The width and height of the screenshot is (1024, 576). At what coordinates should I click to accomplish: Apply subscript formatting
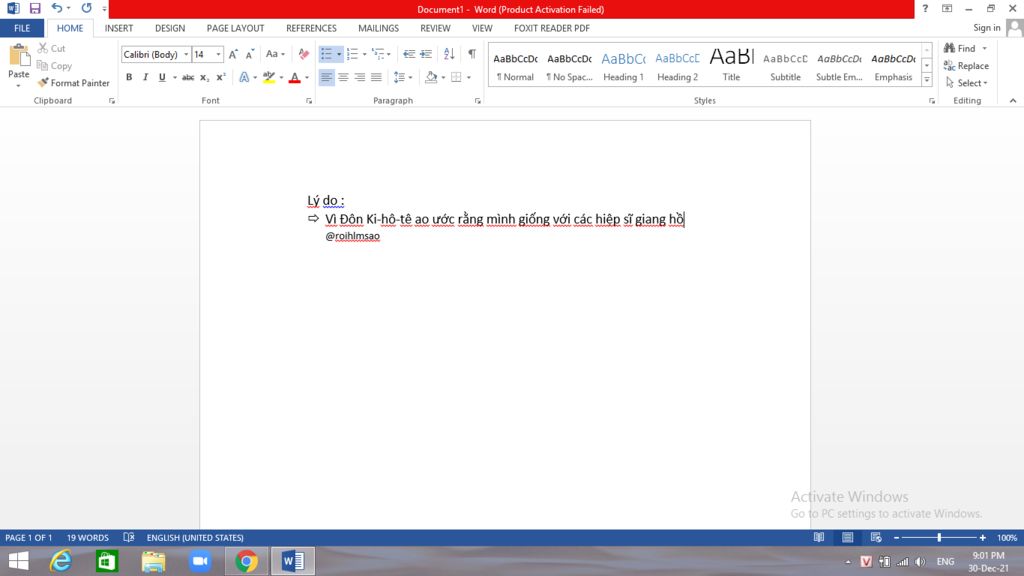point(204,77)
